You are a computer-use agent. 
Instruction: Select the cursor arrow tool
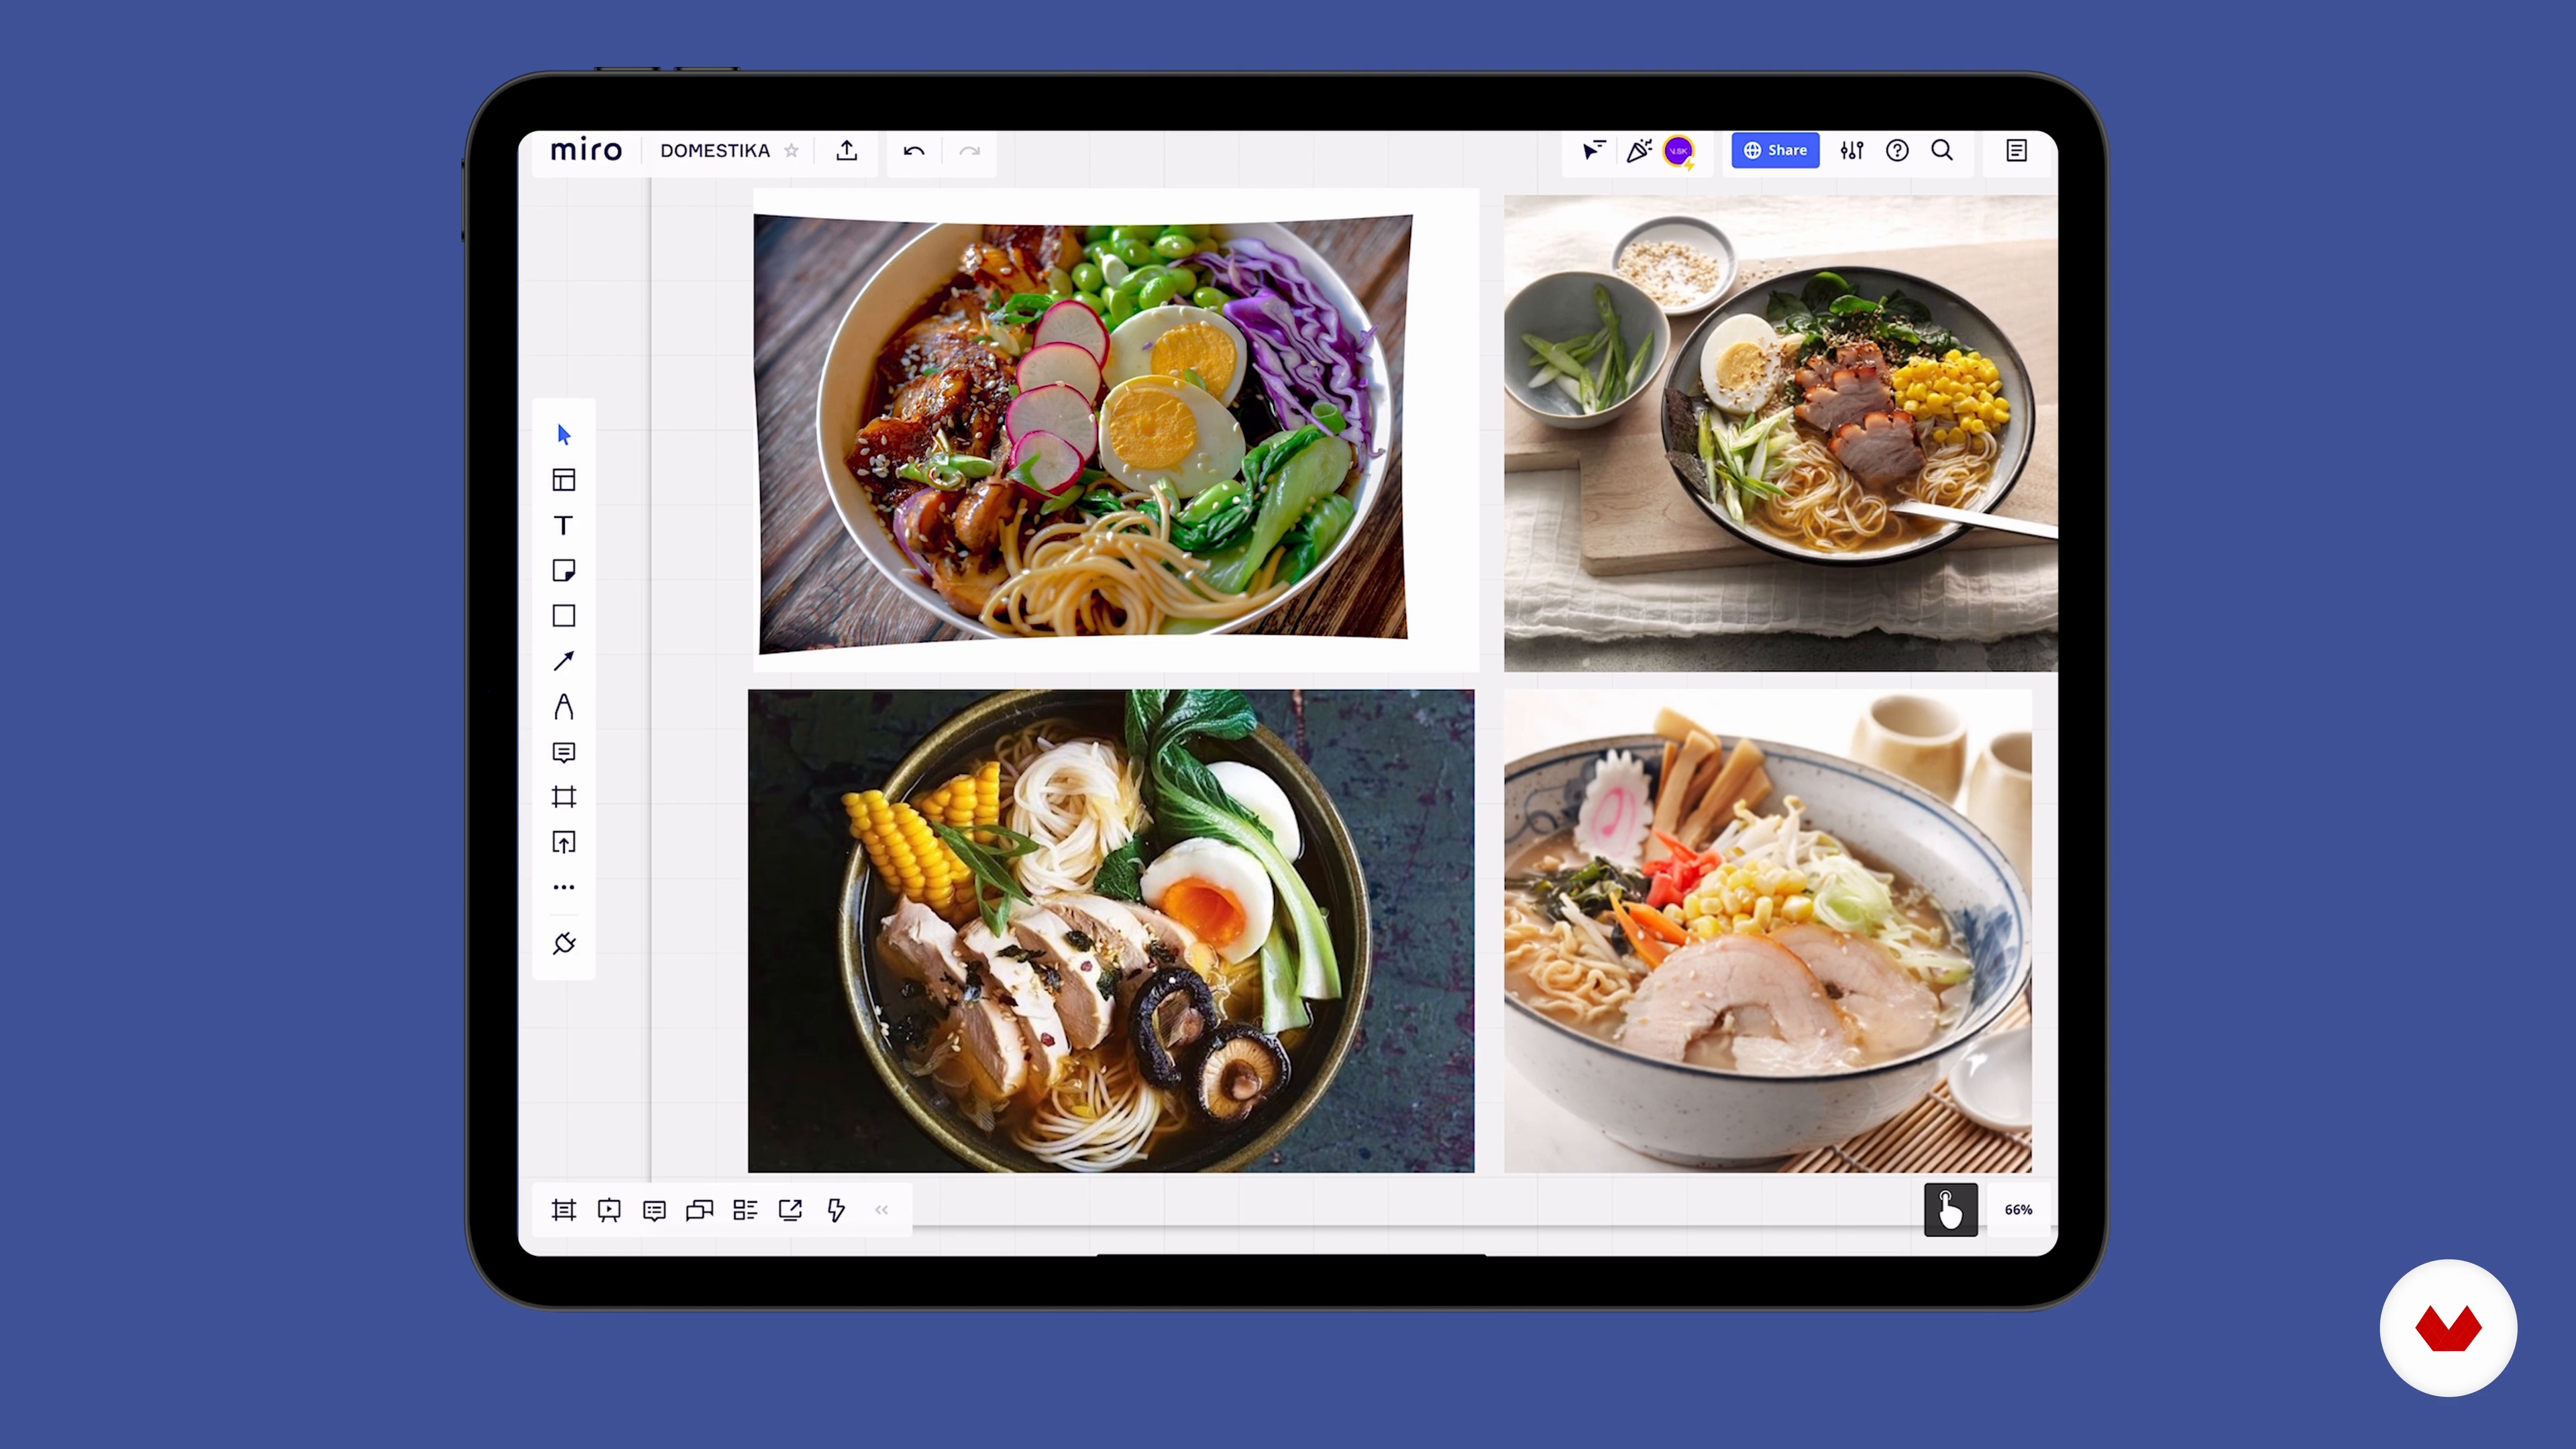(x=564, y=434)
